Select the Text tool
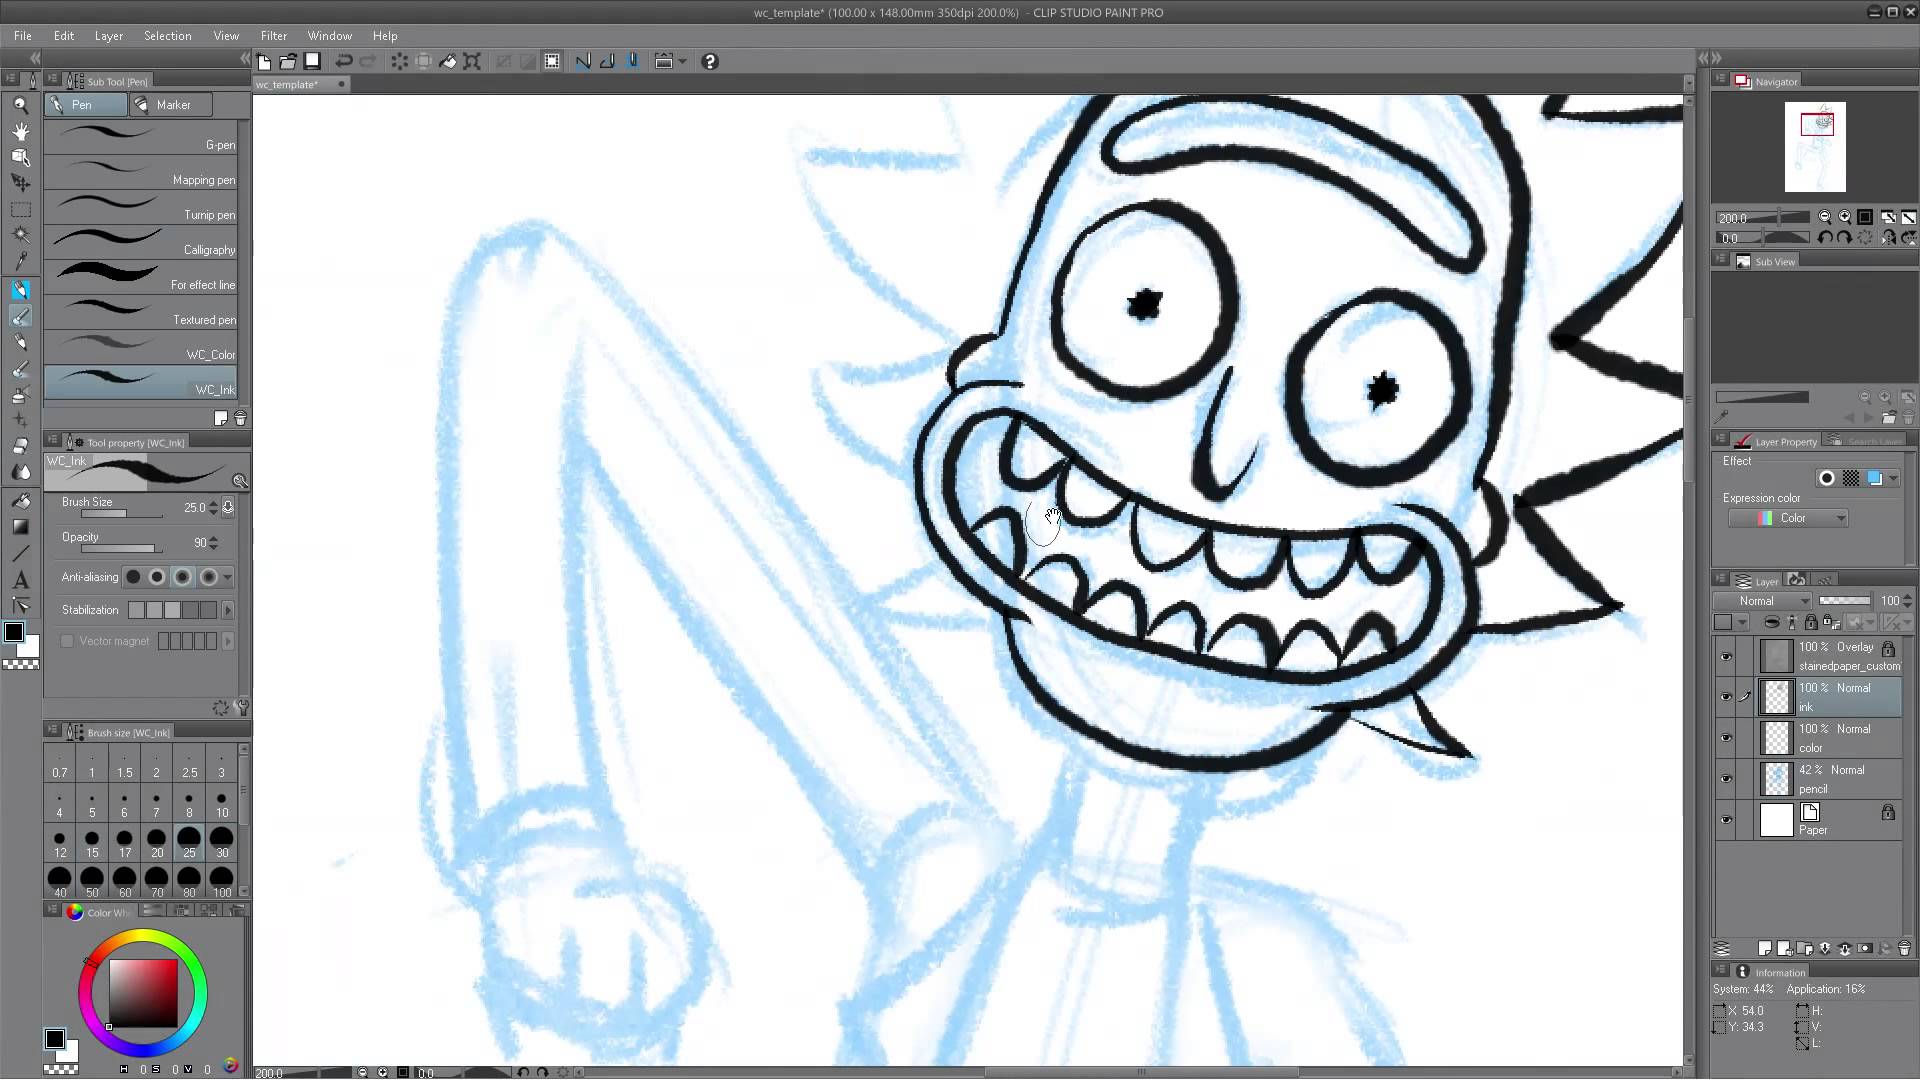Image resolution: width=1920 pixels, height=1080 pixels. click(21, 580)
